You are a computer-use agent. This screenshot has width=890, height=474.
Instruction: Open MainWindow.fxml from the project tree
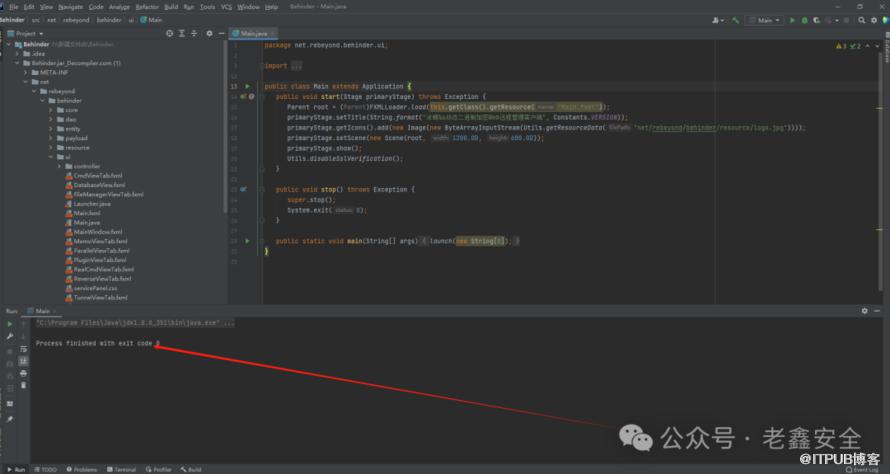(x=97, y=232)
